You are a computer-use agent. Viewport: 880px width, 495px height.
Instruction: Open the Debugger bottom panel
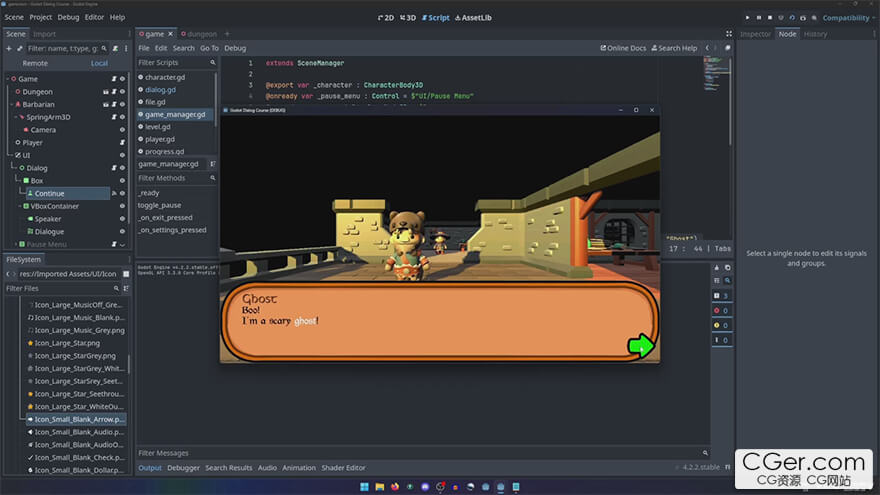pos(184,468)
